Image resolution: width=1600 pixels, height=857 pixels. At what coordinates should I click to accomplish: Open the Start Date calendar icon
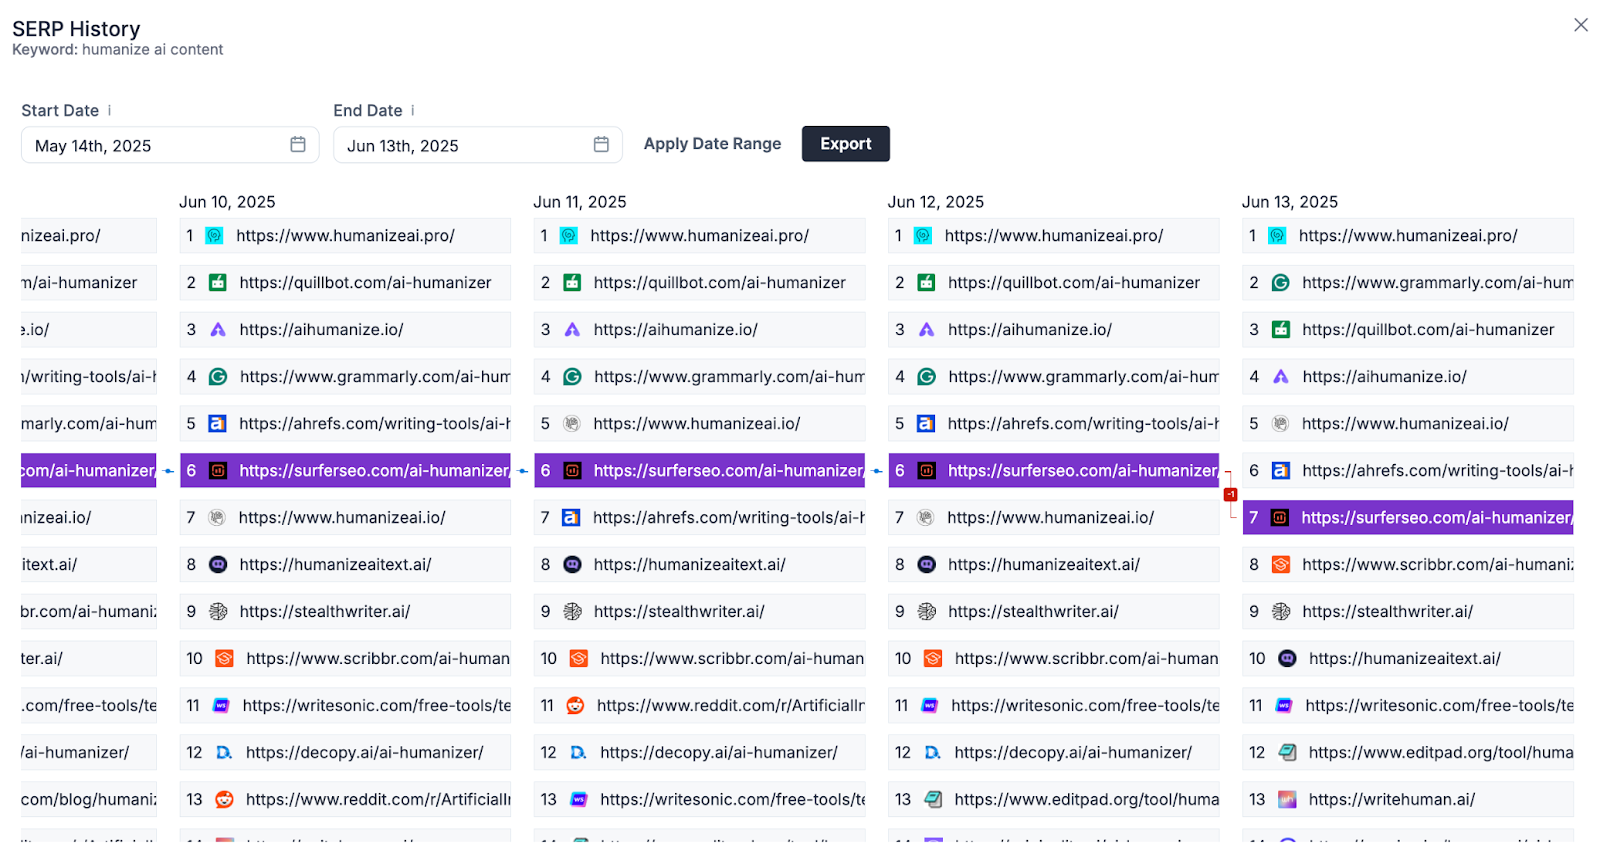click(298, 145)
